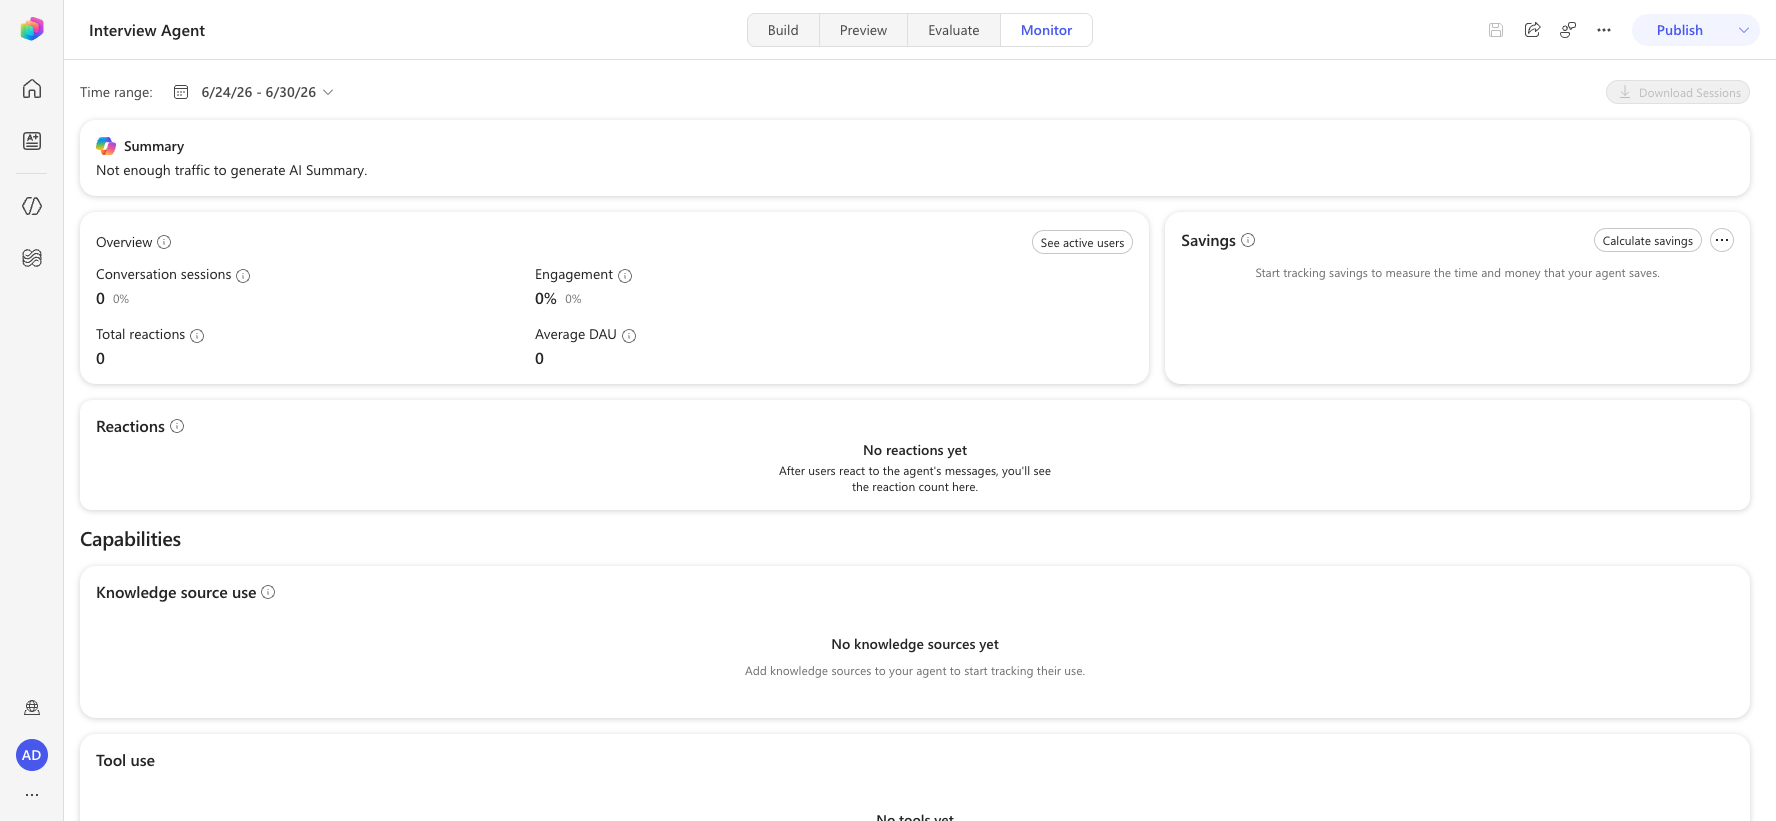Show info about Conversation sessions
The image size is (1776, 821).
pos(243,276)
